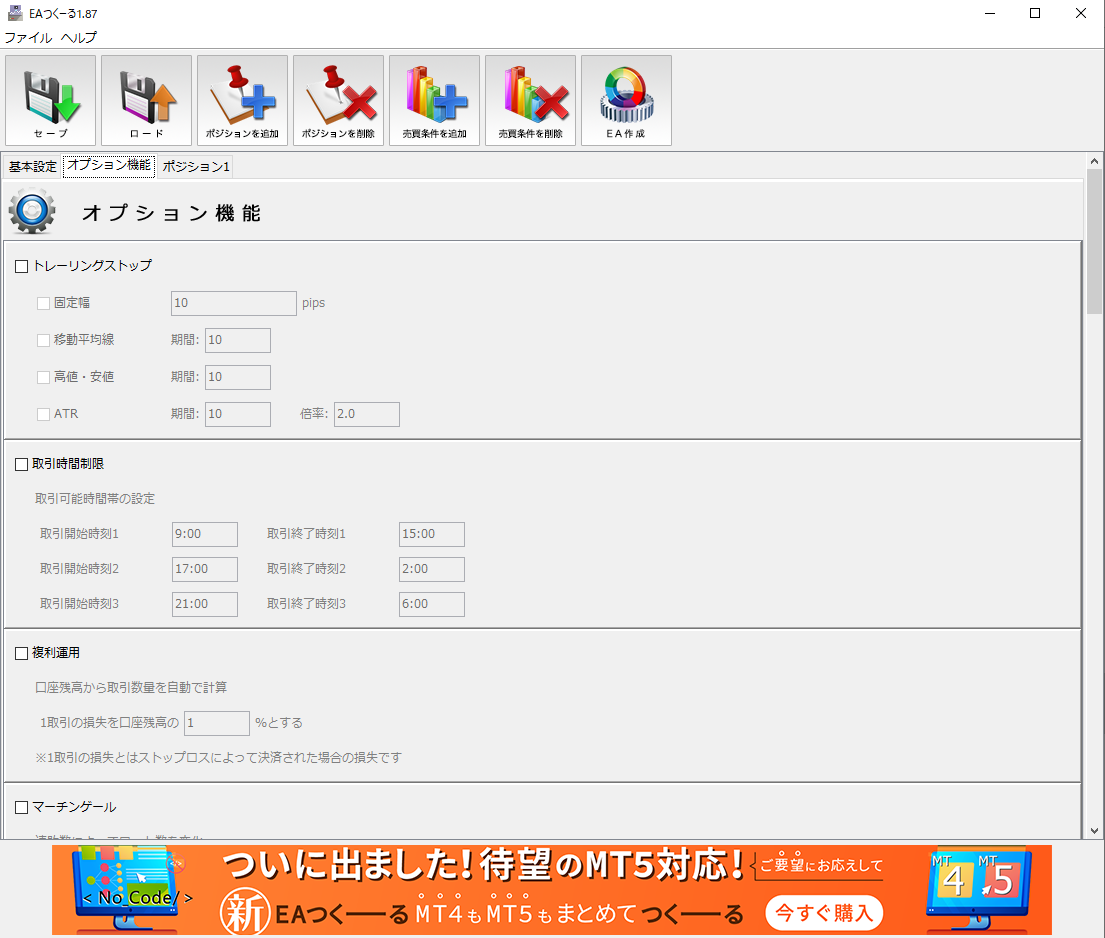Open the ヘルプ menu
The width and height of the screenshot is (1105, 938).
79,38
